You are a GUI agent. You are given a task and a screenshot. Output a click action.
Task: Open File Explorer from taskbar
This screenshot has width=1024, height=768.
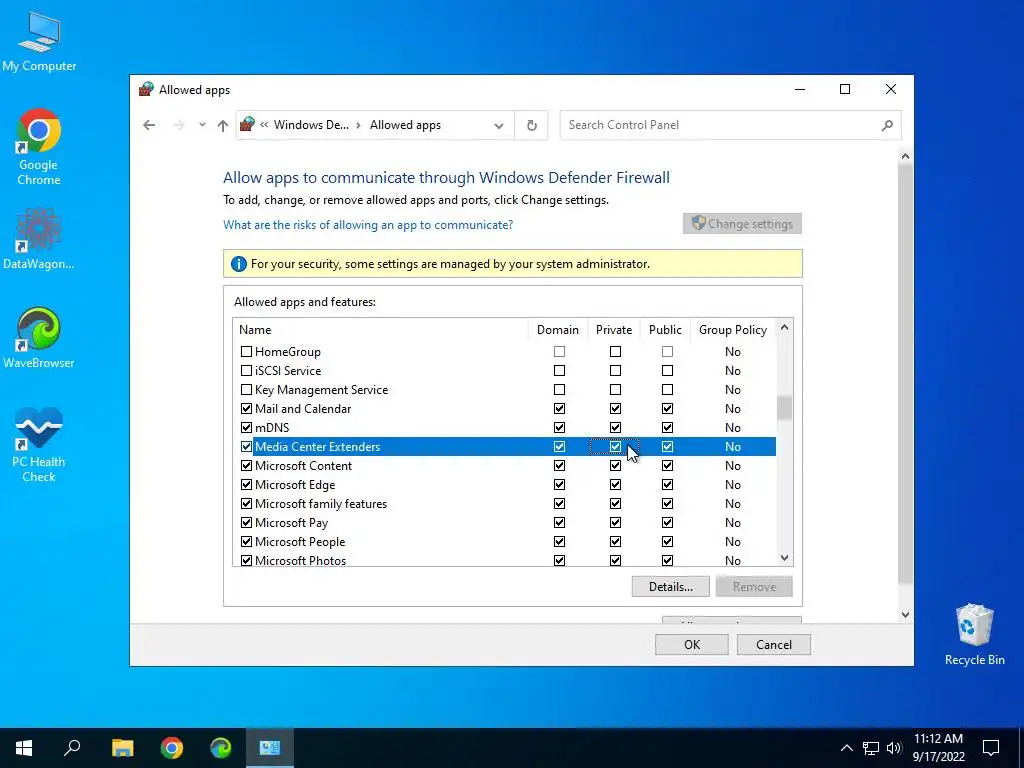(122, 748)
